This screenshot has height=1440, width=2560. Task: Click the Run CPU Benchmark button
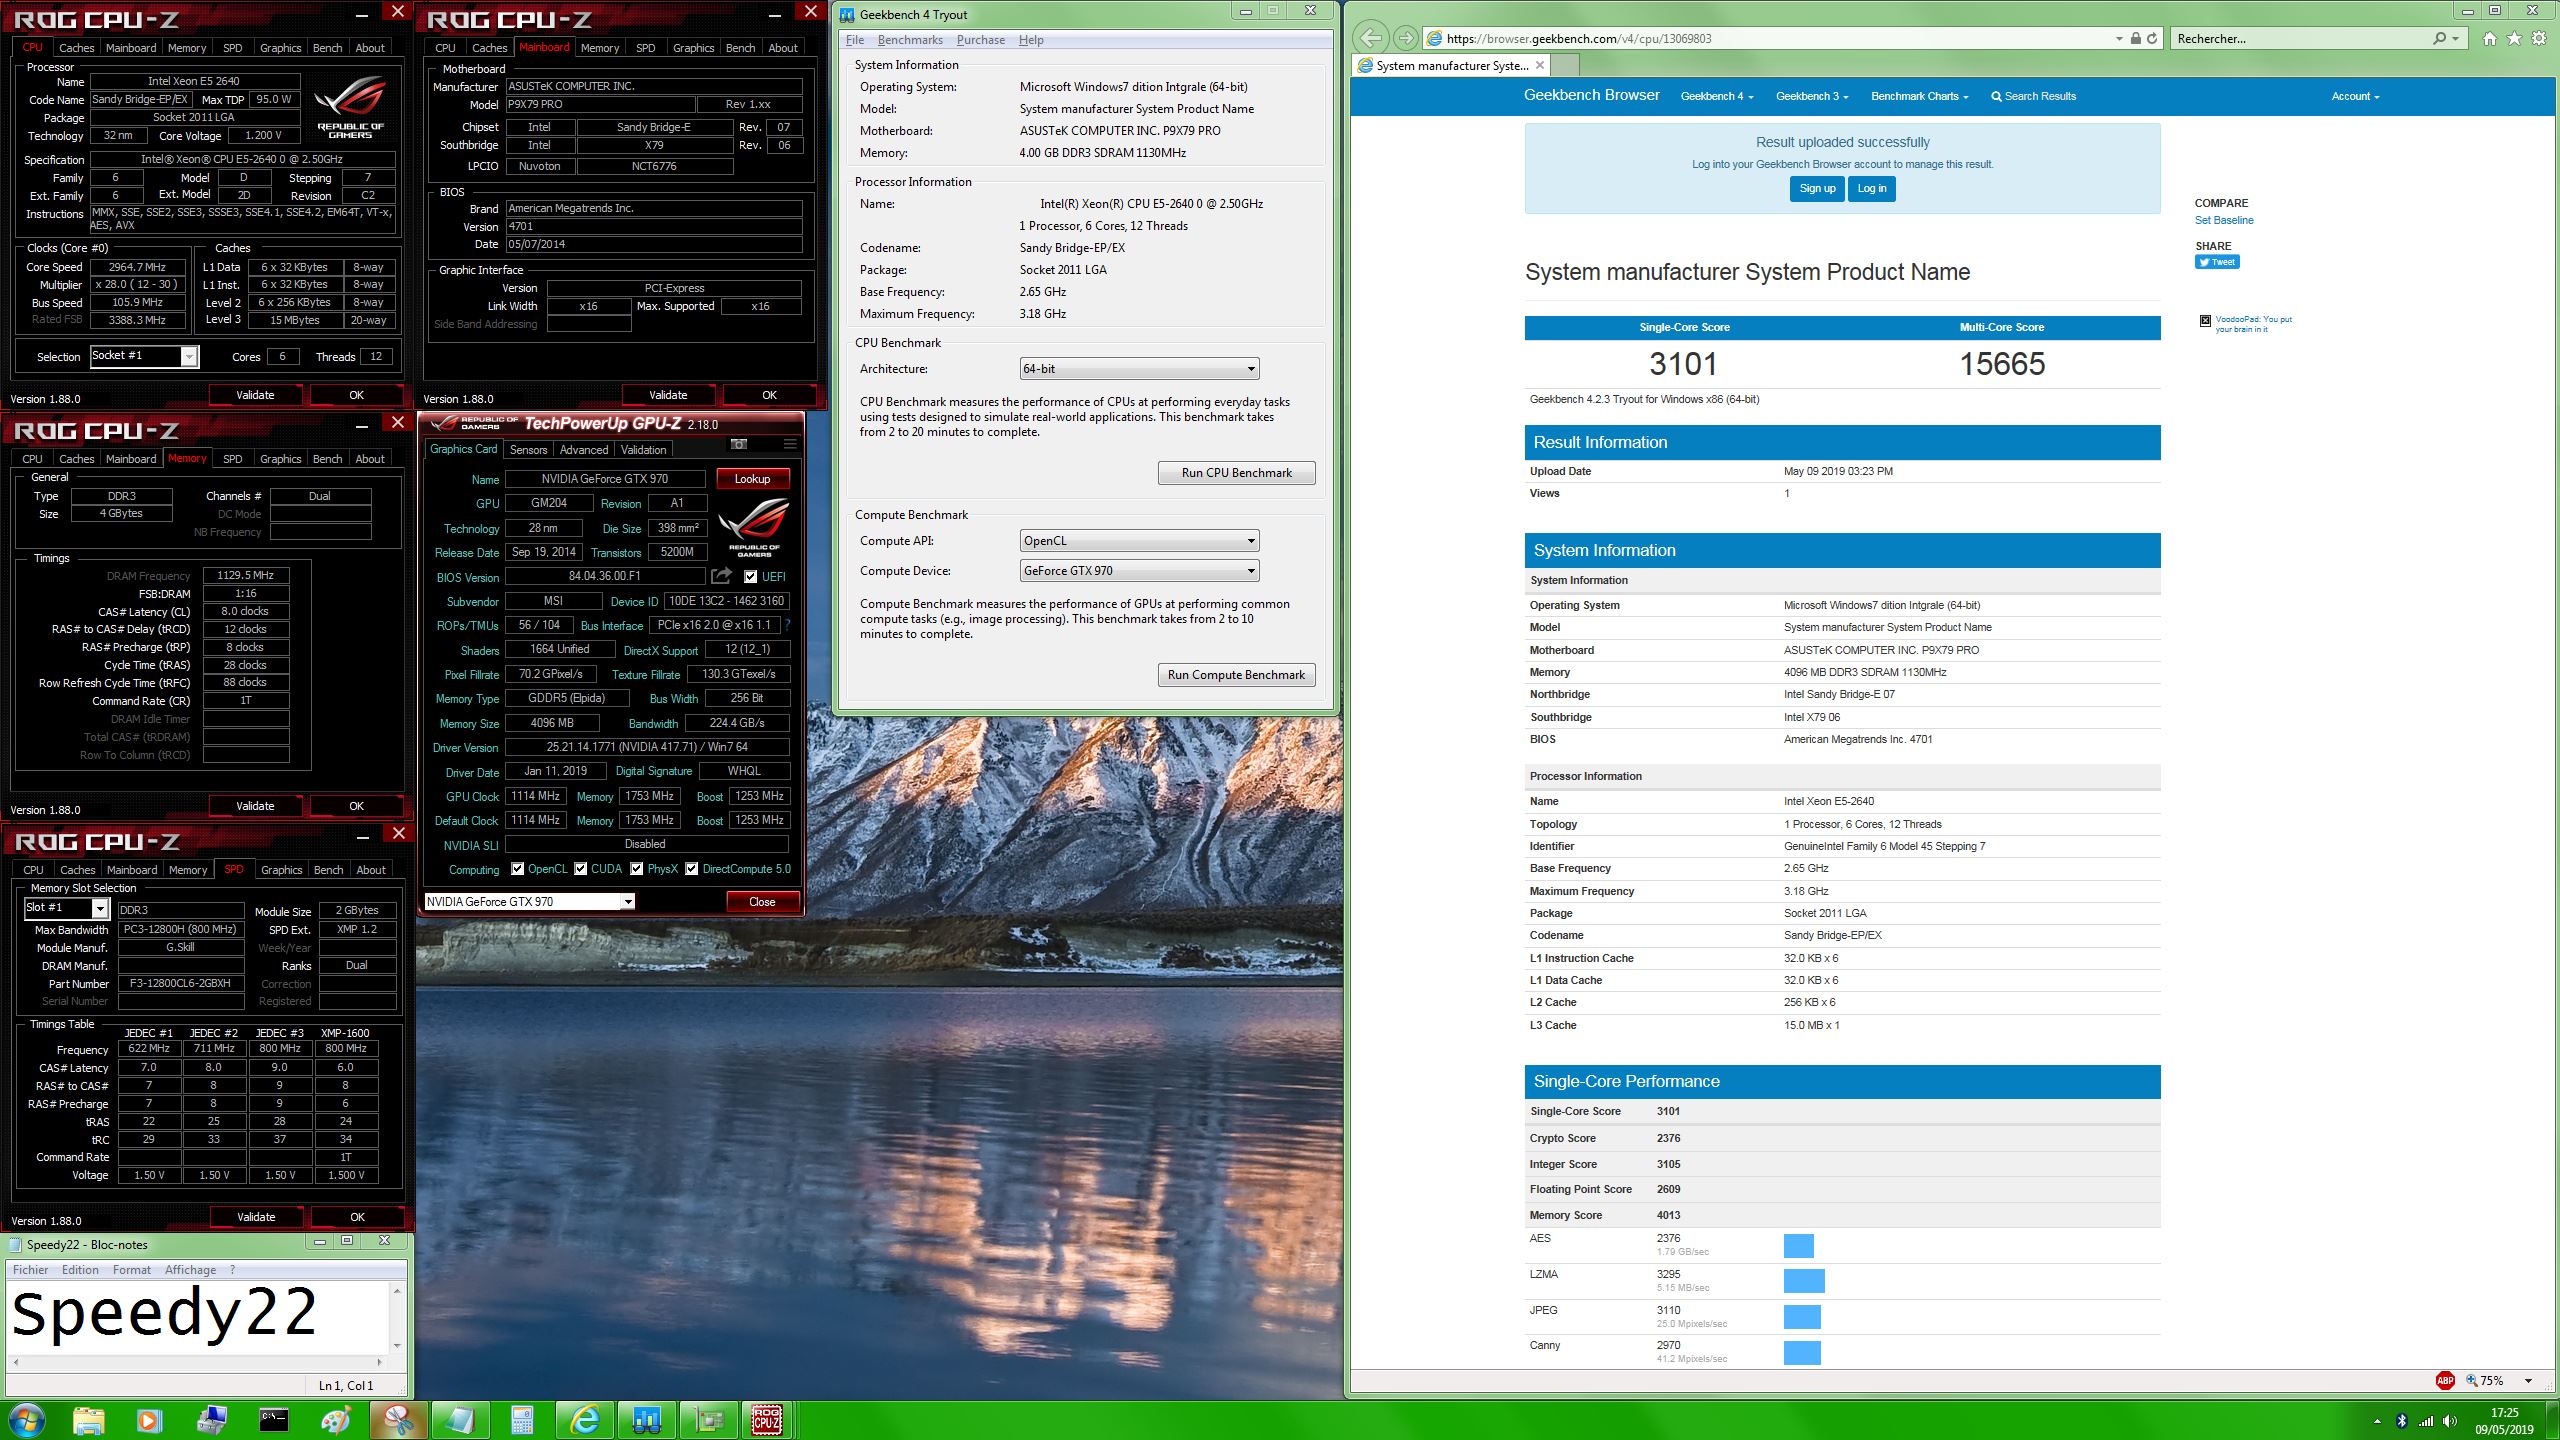(x=1236, y=473)
